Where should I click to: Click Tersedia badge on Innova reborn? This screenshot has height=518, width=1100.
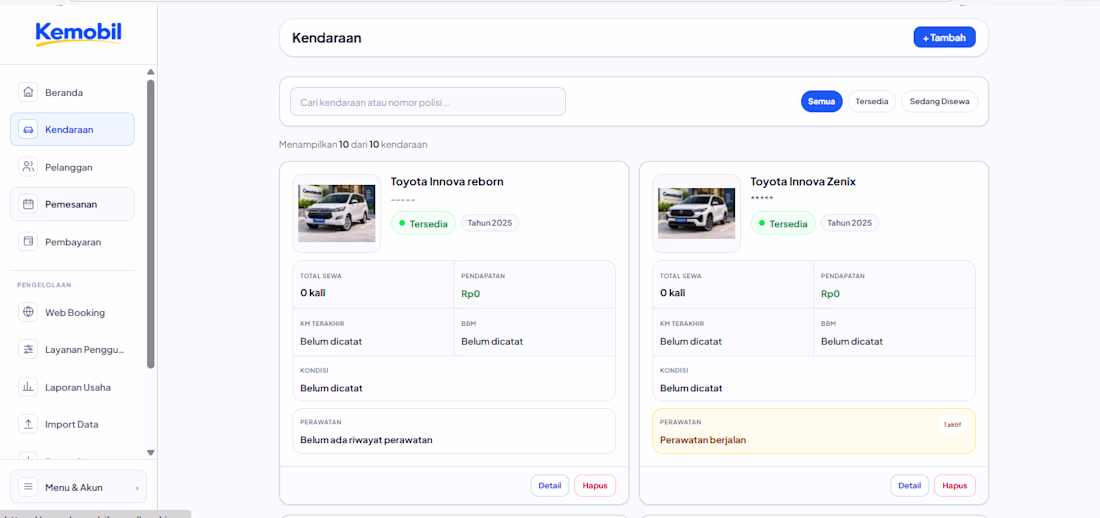(x=423, y=223)
